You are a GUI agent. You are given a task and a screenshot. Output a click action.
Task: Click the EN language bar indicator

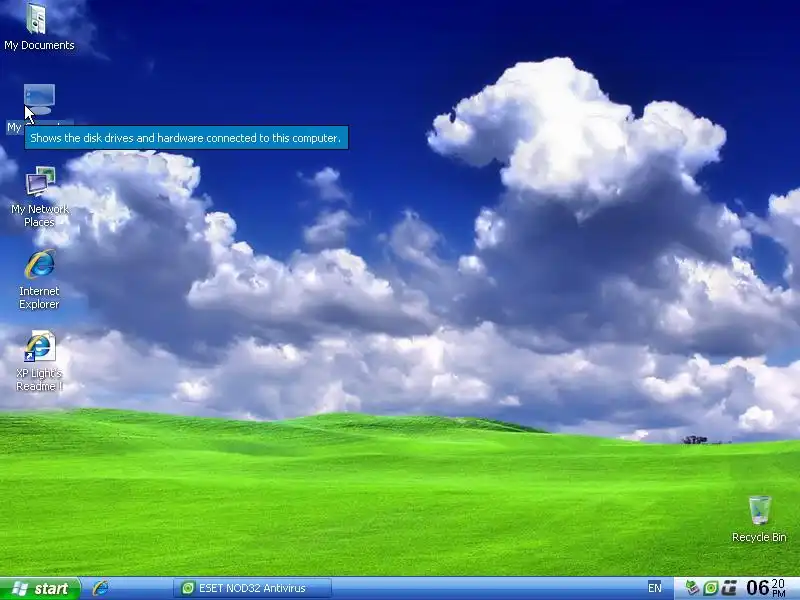(x=655, y=588)
